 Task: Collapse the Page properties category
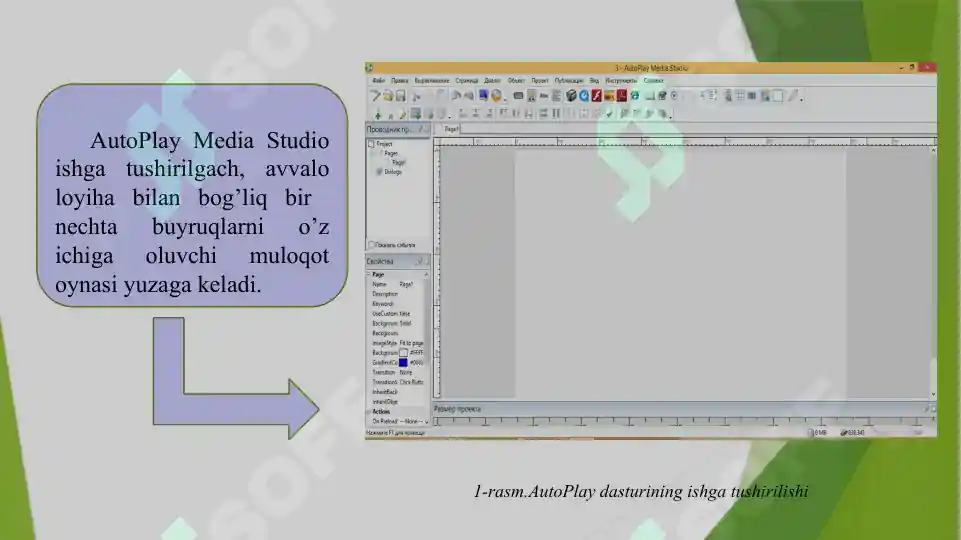369,275
